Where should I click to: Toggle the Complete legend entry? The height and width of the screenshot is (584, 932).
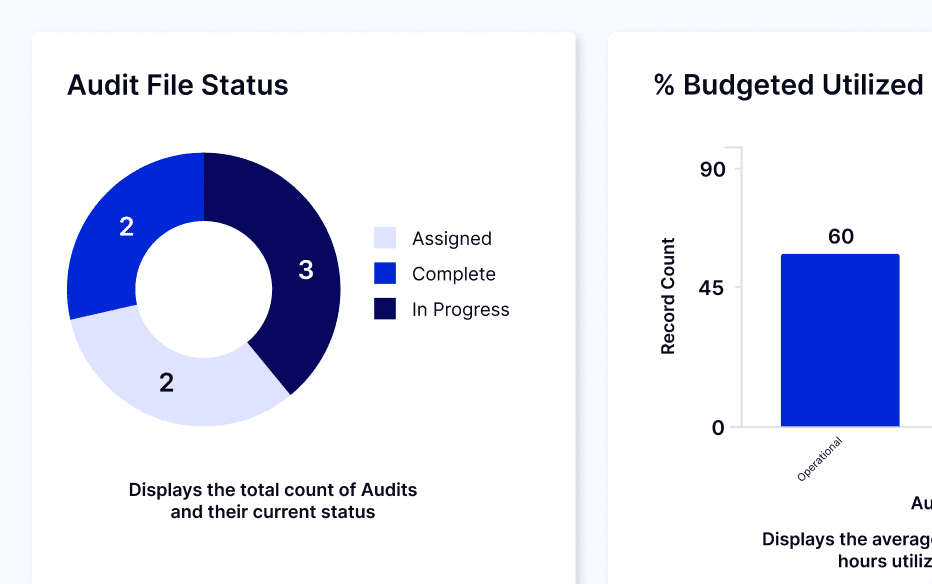coord(454,273)
